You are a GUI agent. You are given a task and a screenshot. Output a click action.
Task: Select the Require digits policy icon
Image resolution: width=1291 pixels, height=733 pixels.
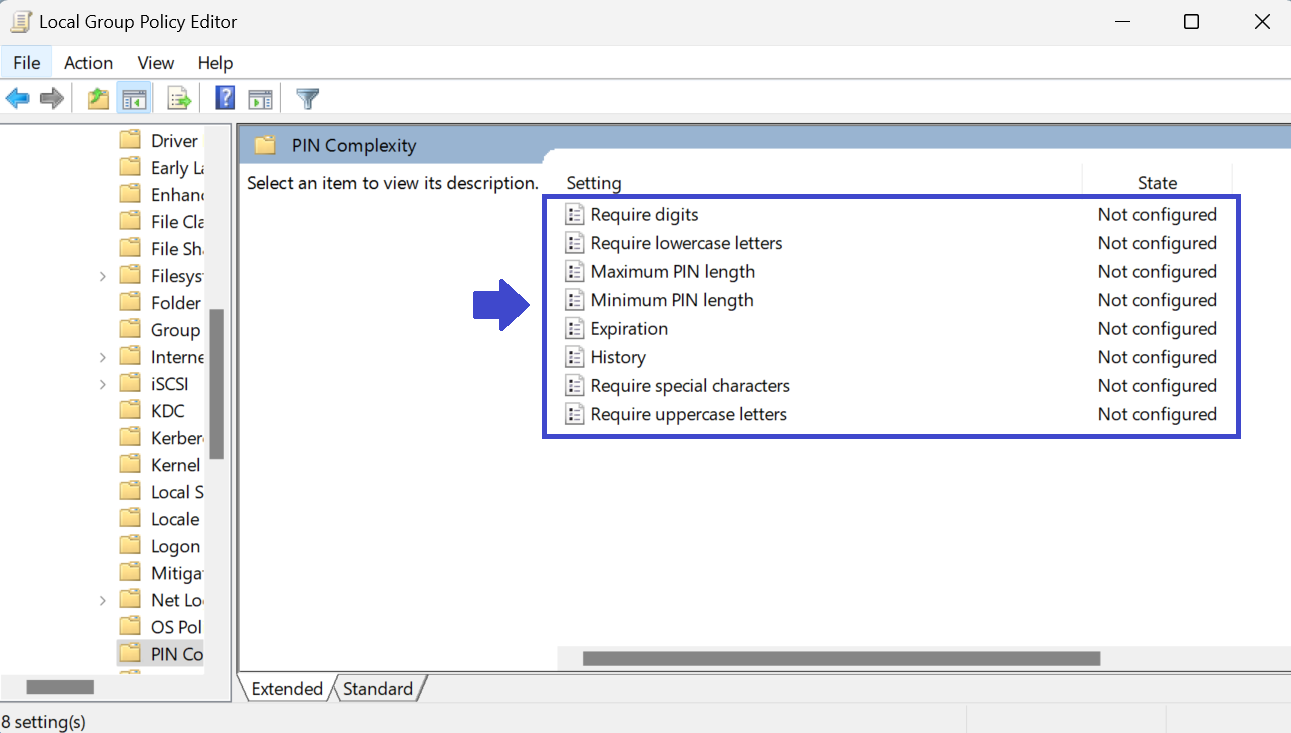tap(575, 215)
